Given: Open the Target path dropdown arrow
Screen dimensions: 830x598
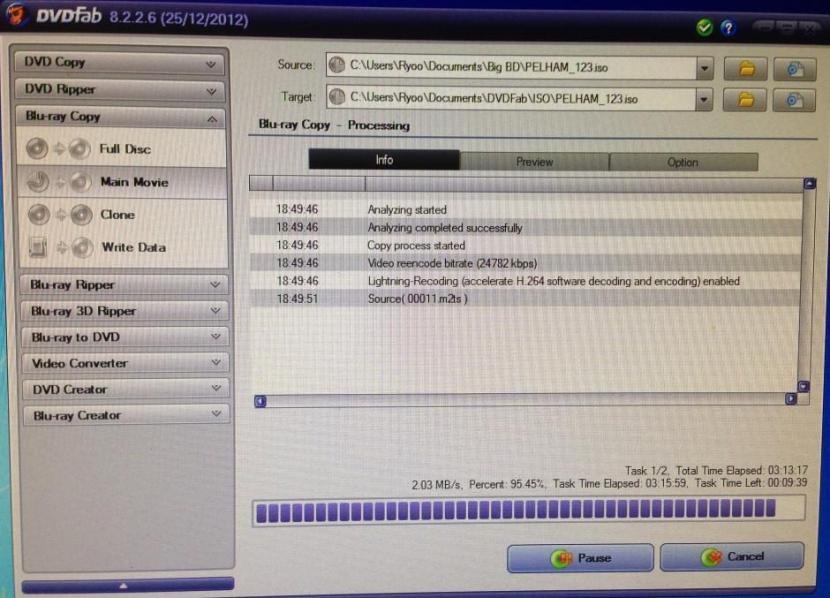Looking at the screenshot, I should pos(703,99).
